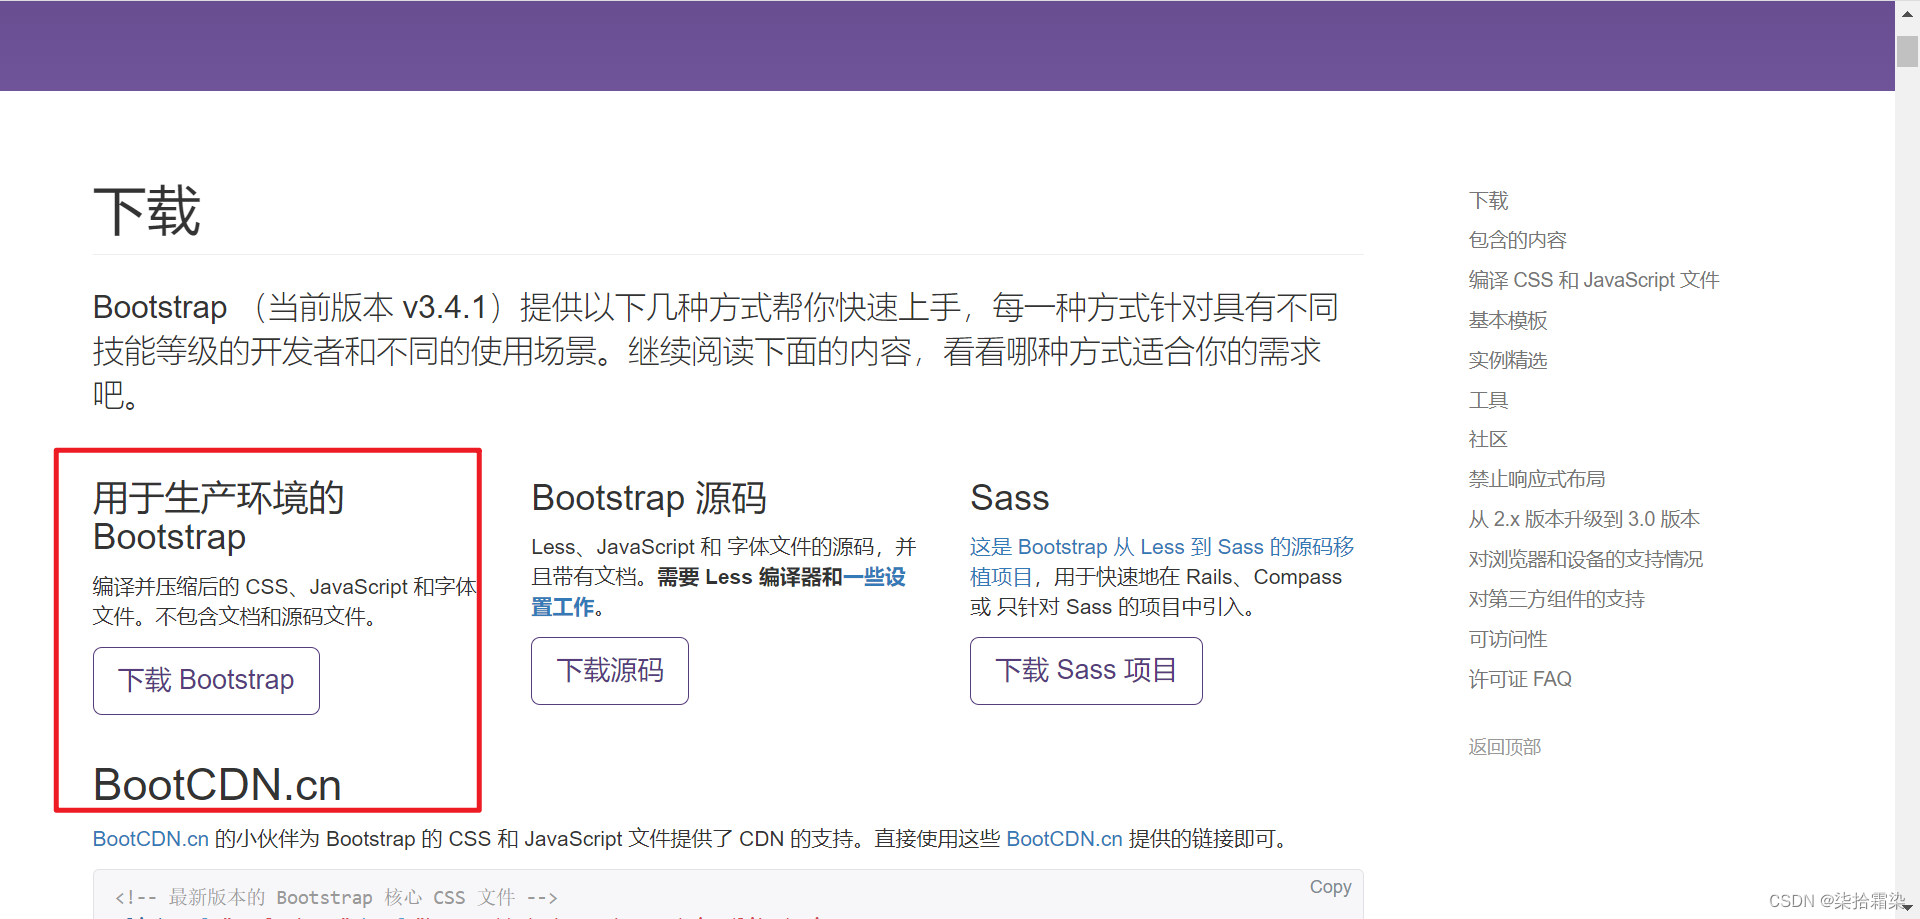Click the 下载 page heading
Viewport: 1920px width, 919px height.
[x=147, y=212]
